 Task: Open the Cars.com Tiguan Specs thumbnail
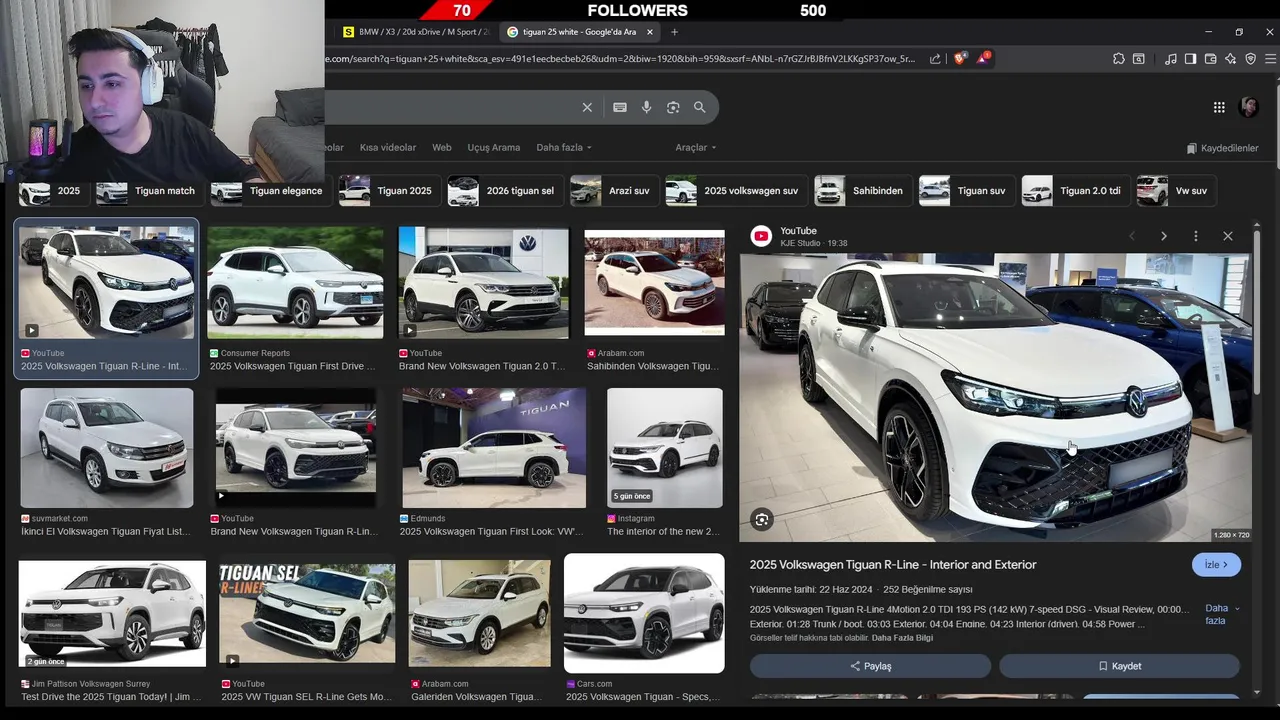(644, 613)
